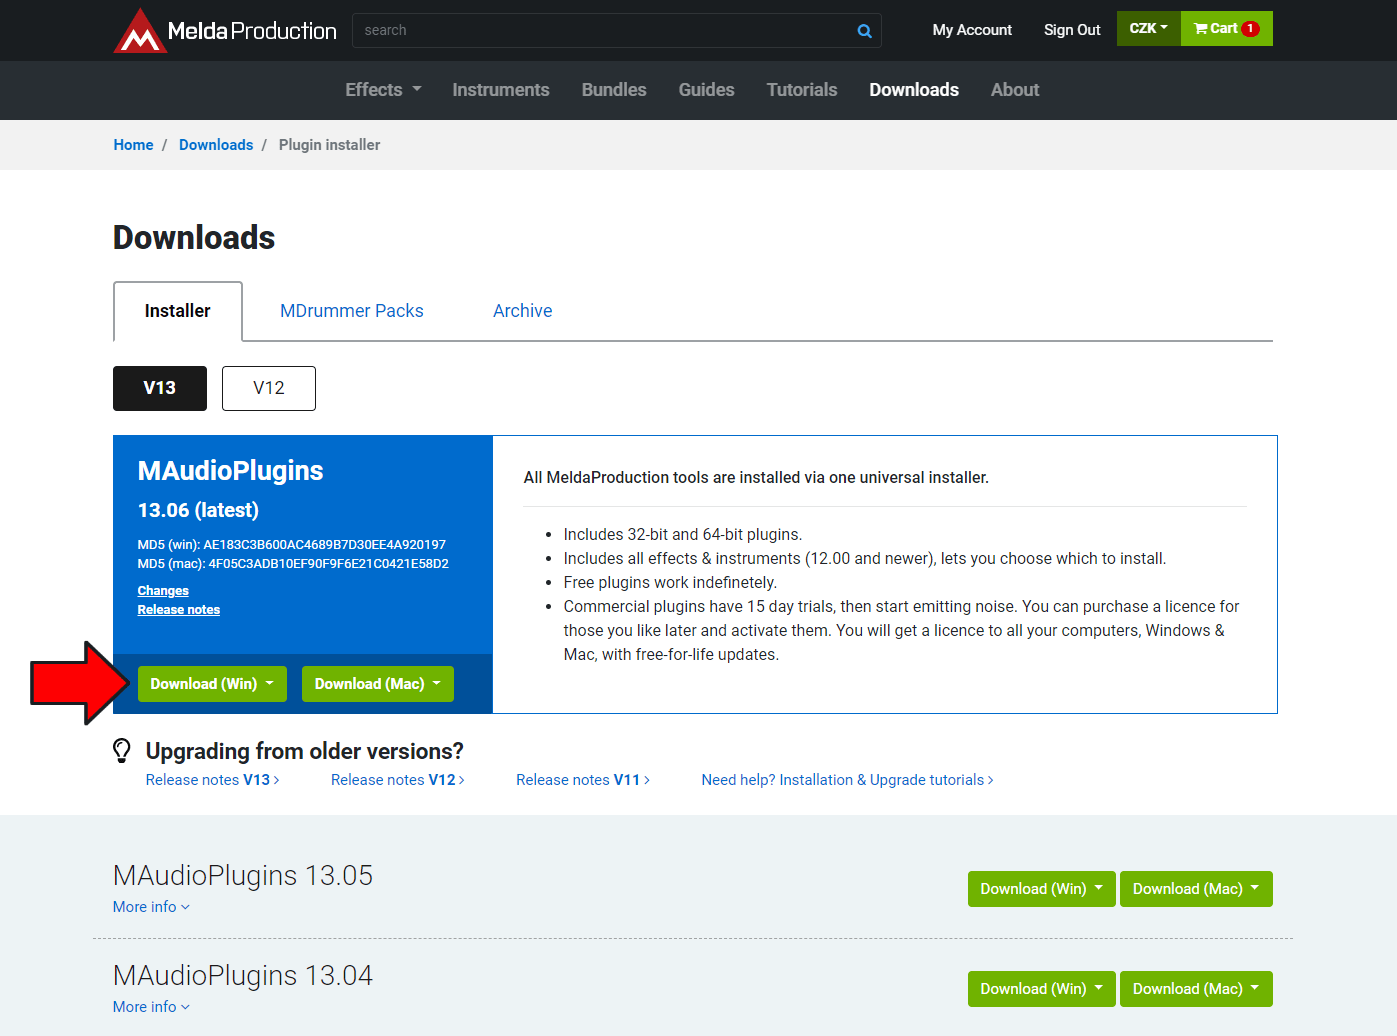
Task: Open Release notes V13
Action: pos(212,780)
